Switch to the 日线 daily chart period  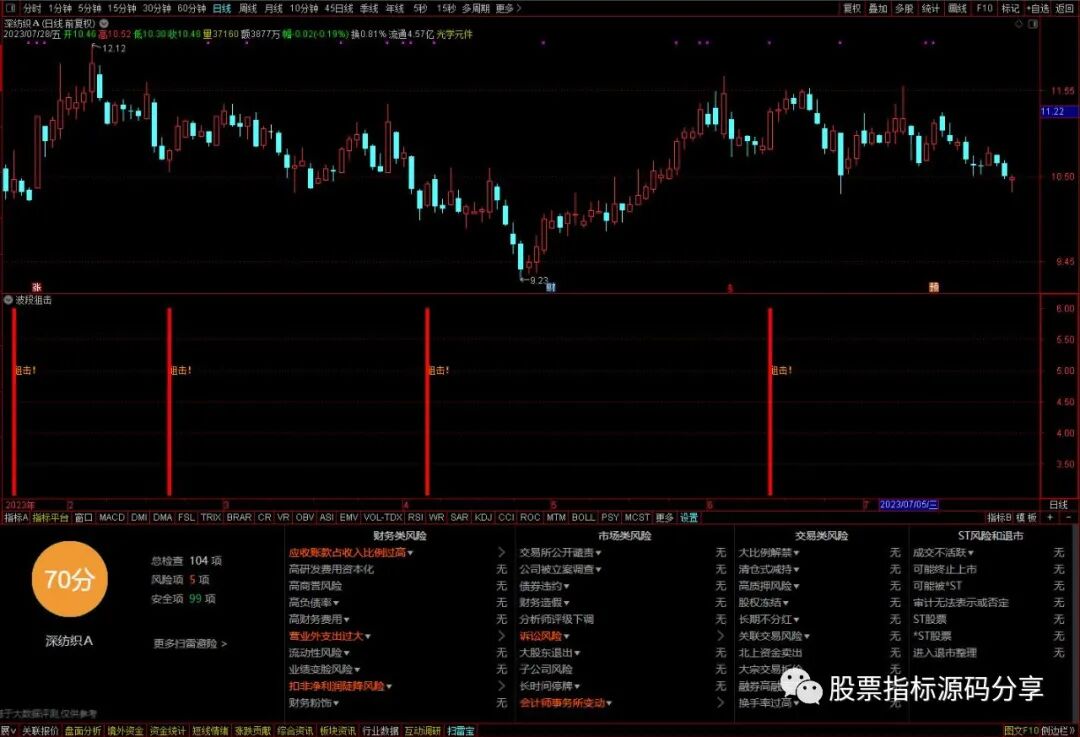click(x=222, y=8)
